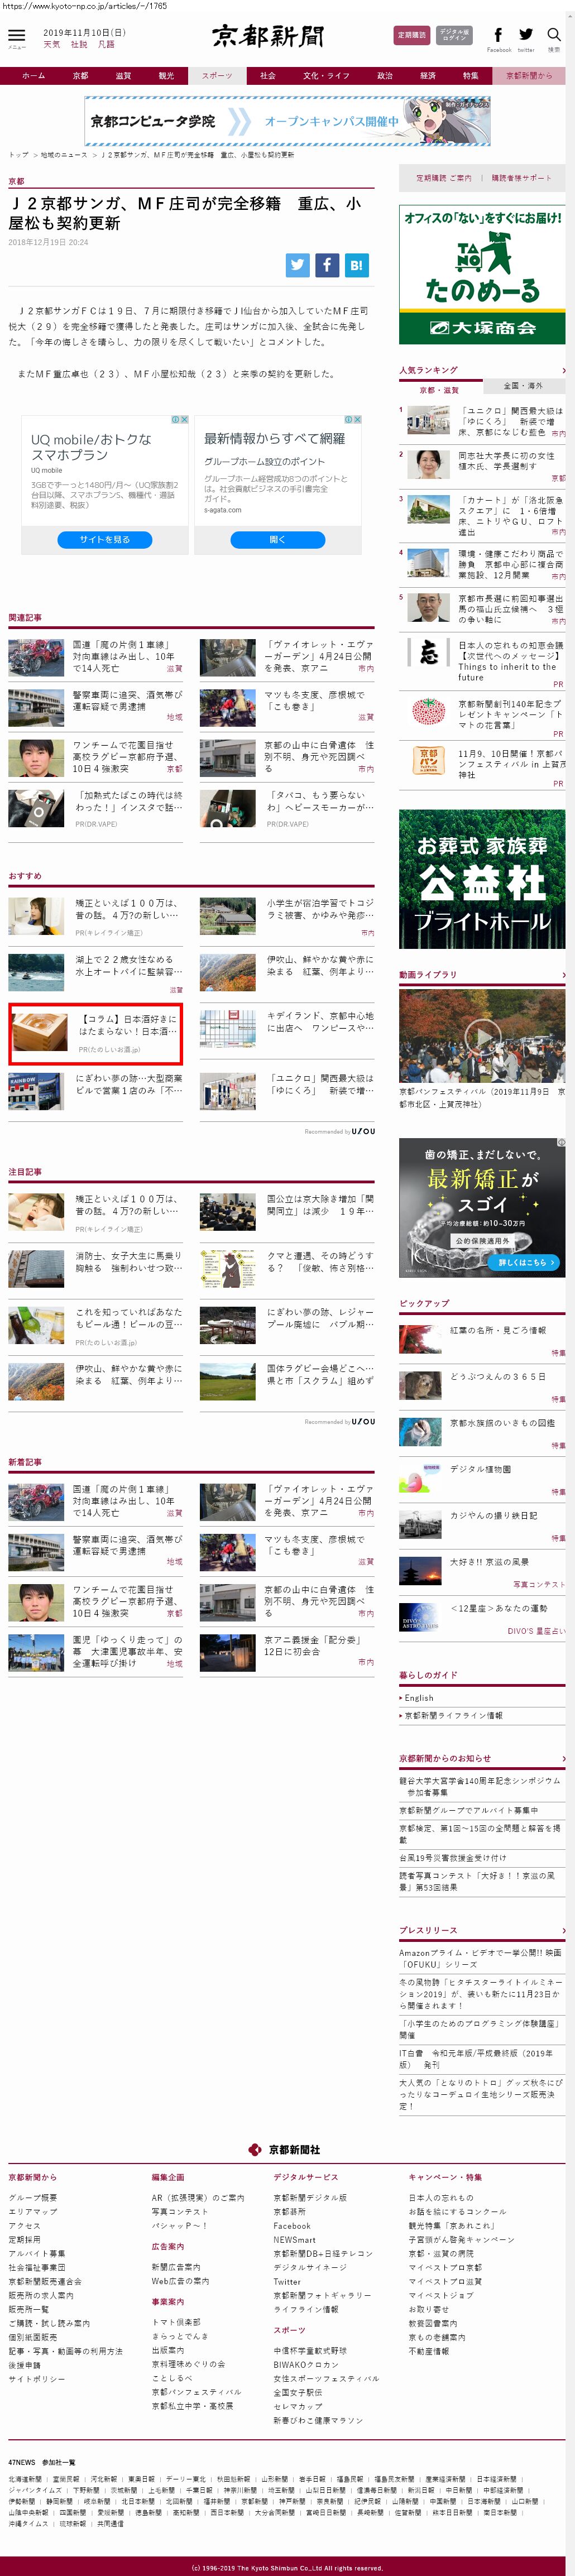Viewport: 575px width, 2576px height.
Task: Open the 紅葉の名所・見ごろ情報 pickup thumbnail
Action: 420,1338
